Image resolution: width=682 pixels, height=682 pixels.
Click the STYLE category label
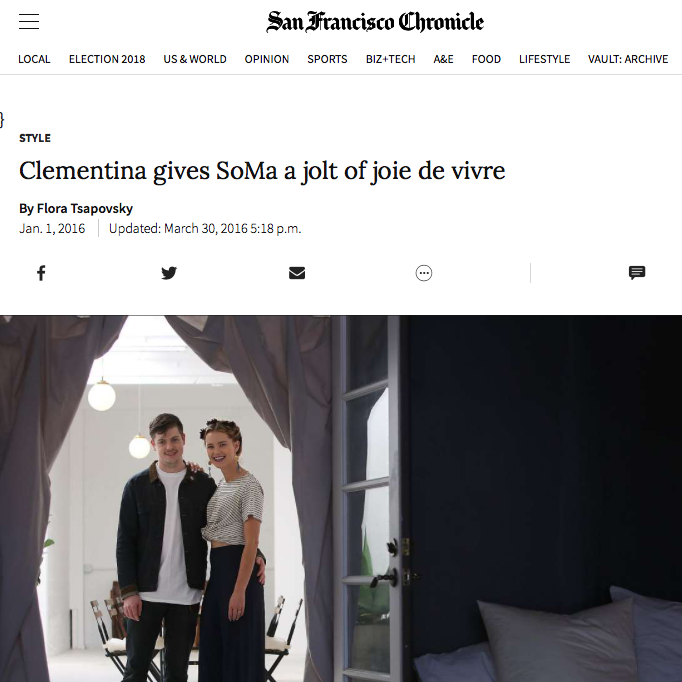click(35, 138)
